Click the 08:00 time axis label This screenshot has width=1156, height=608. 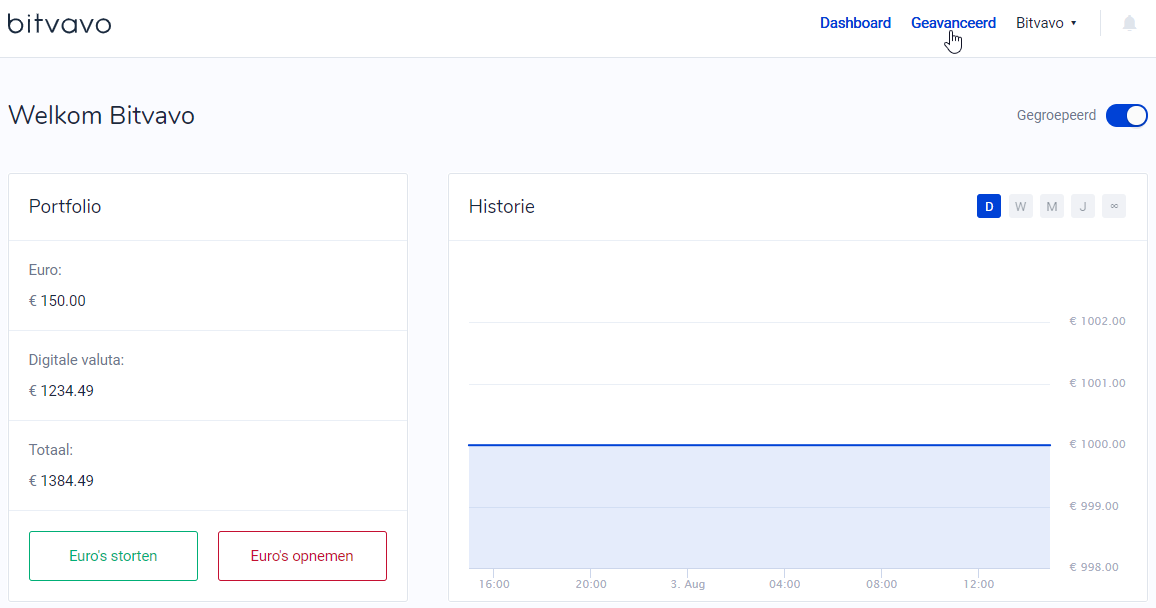pyautogui.click(x=882, y=584)
